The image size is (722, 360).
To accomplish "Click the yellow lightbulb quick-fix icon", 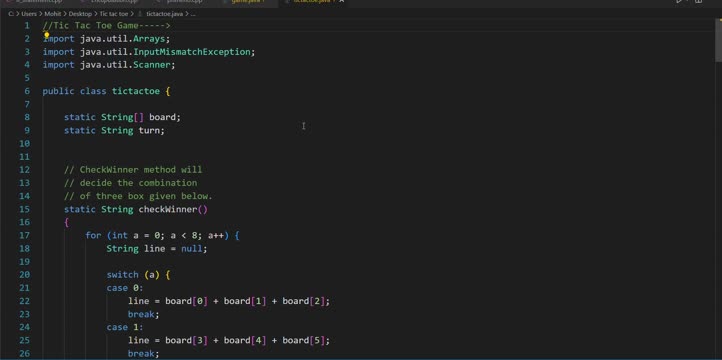I will pos(47,35).
